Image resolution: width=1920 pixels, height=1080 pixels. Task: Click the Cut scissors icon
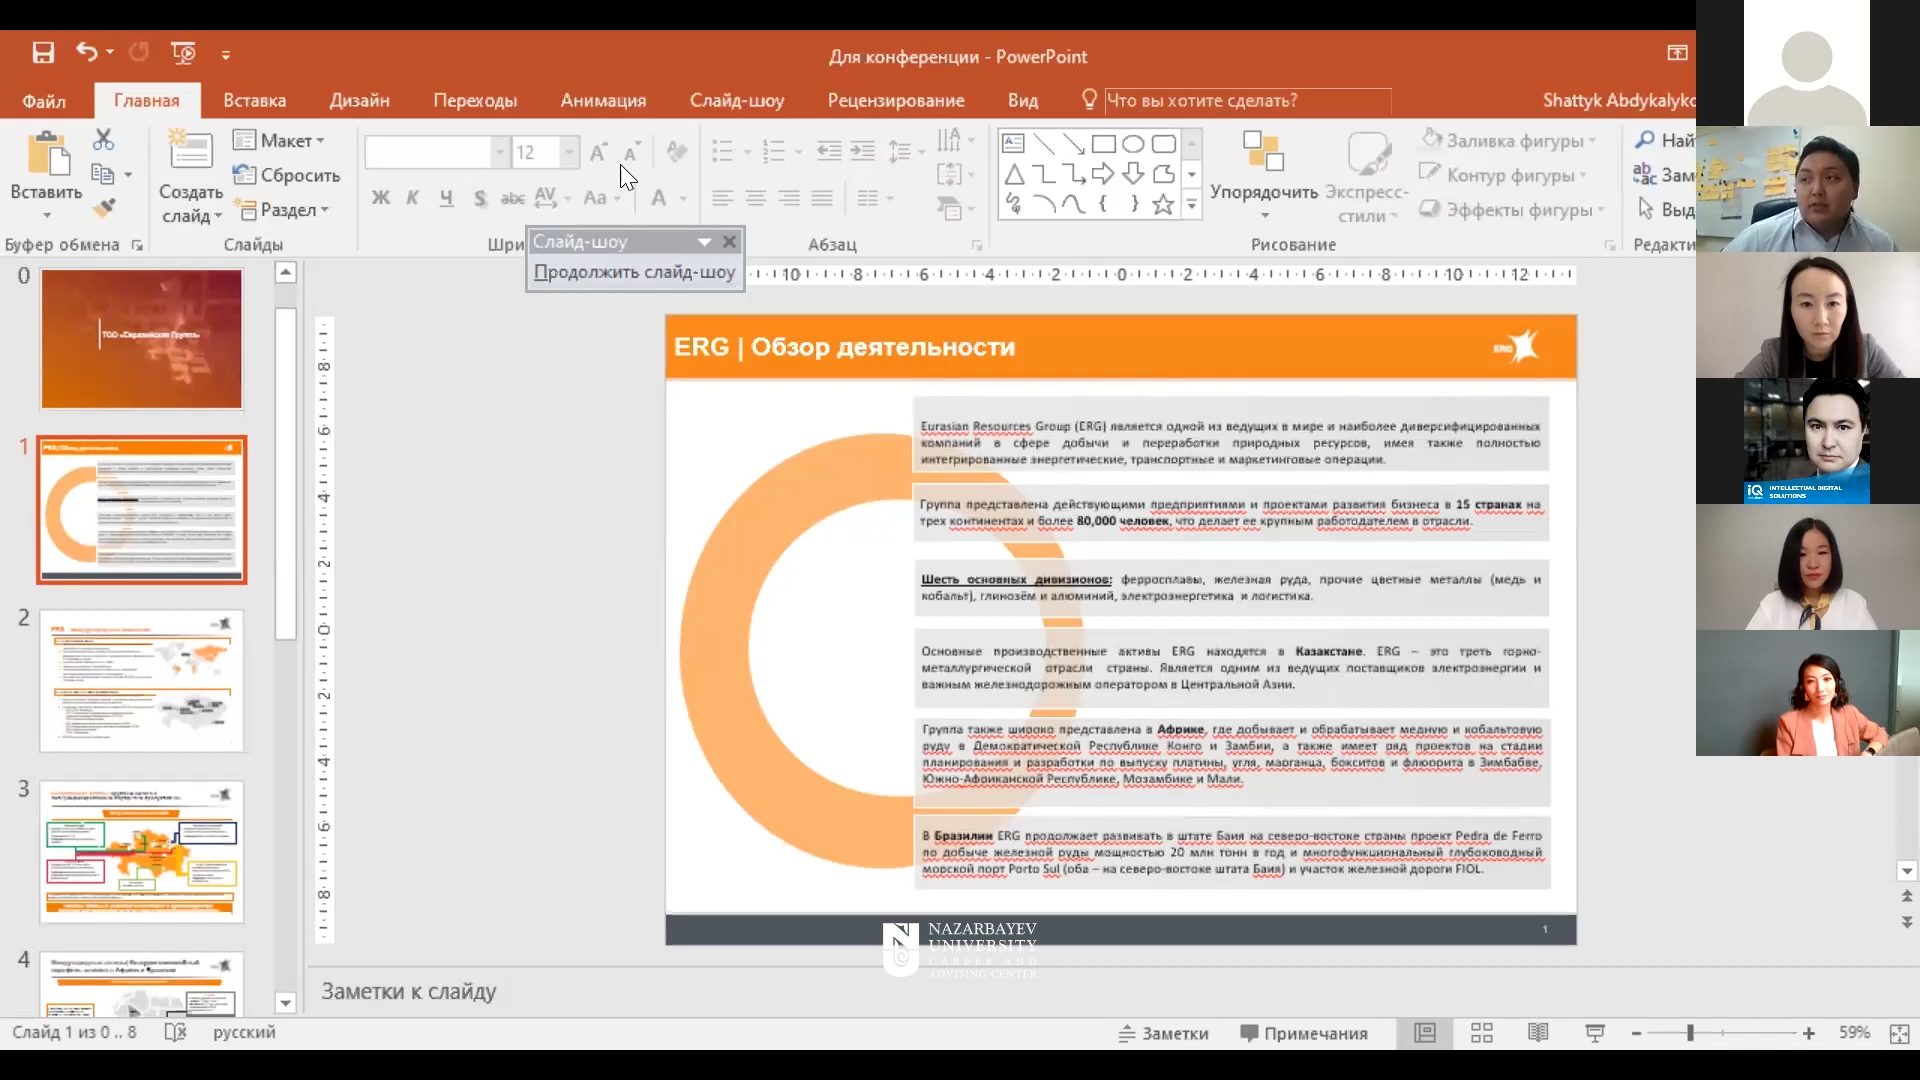click(x=103, y=139)
